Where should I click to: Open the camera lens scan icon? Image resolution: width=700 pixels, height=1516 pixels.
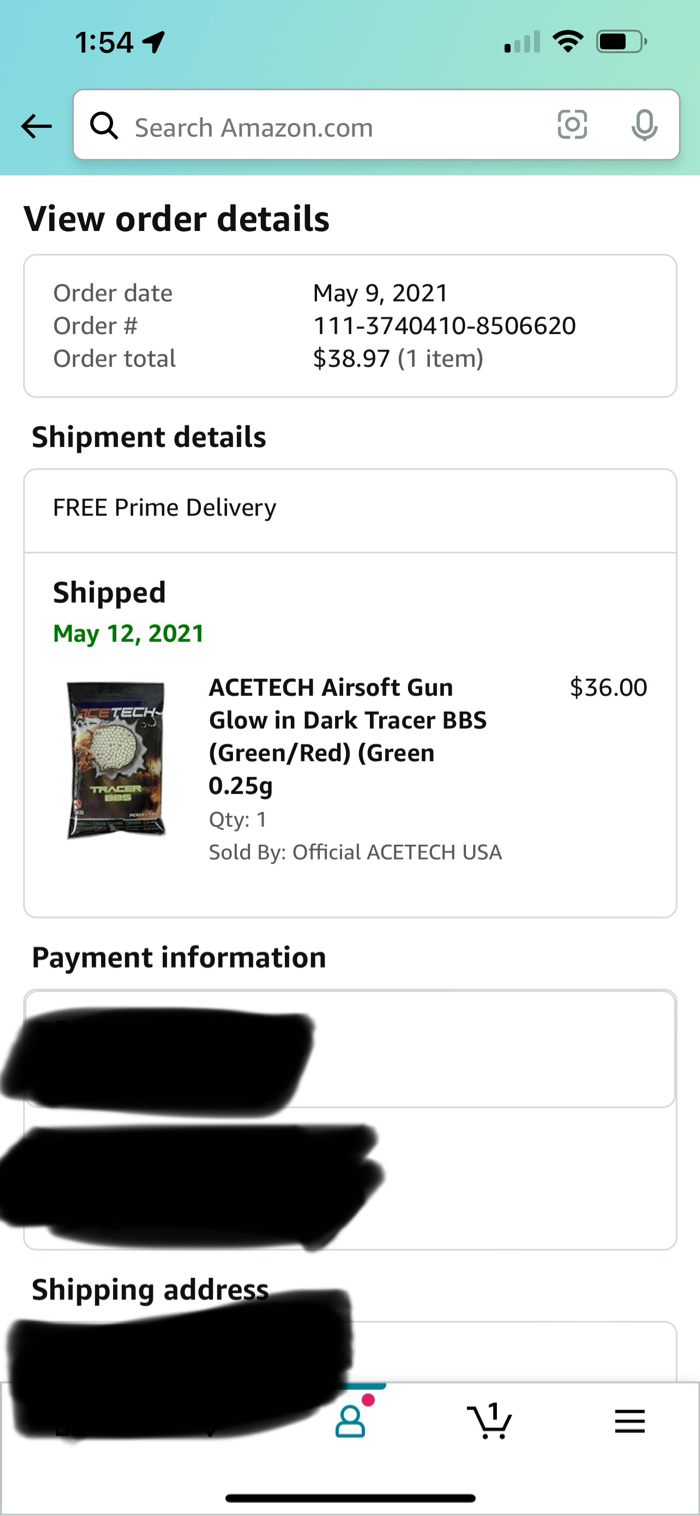[x=572, y=125]
